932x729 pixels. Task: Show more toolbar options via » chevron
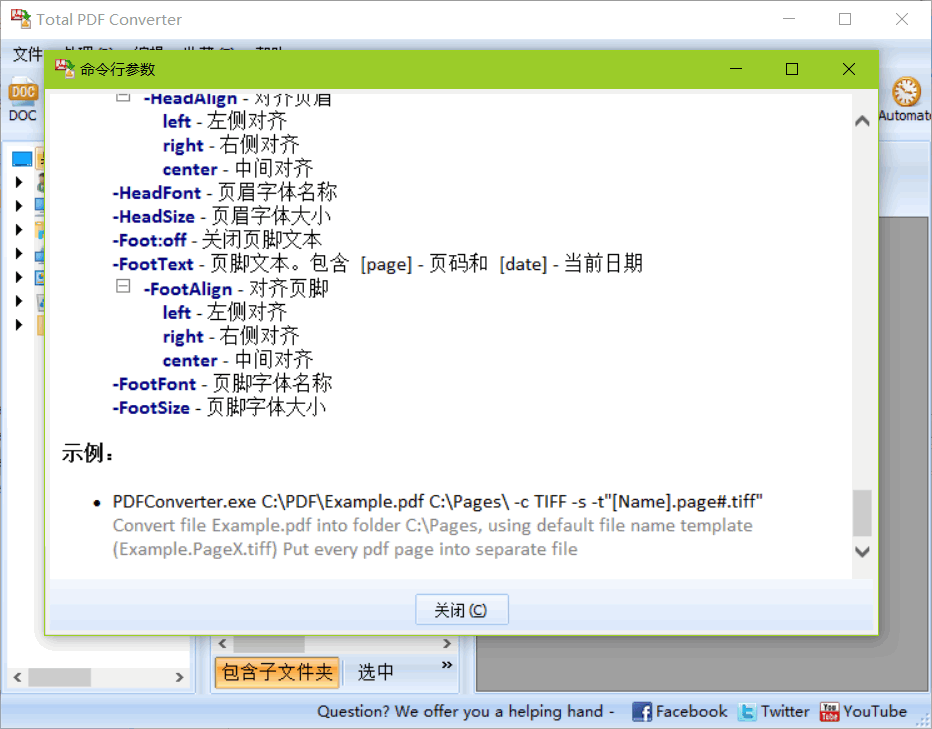click(x=447, y=665)
